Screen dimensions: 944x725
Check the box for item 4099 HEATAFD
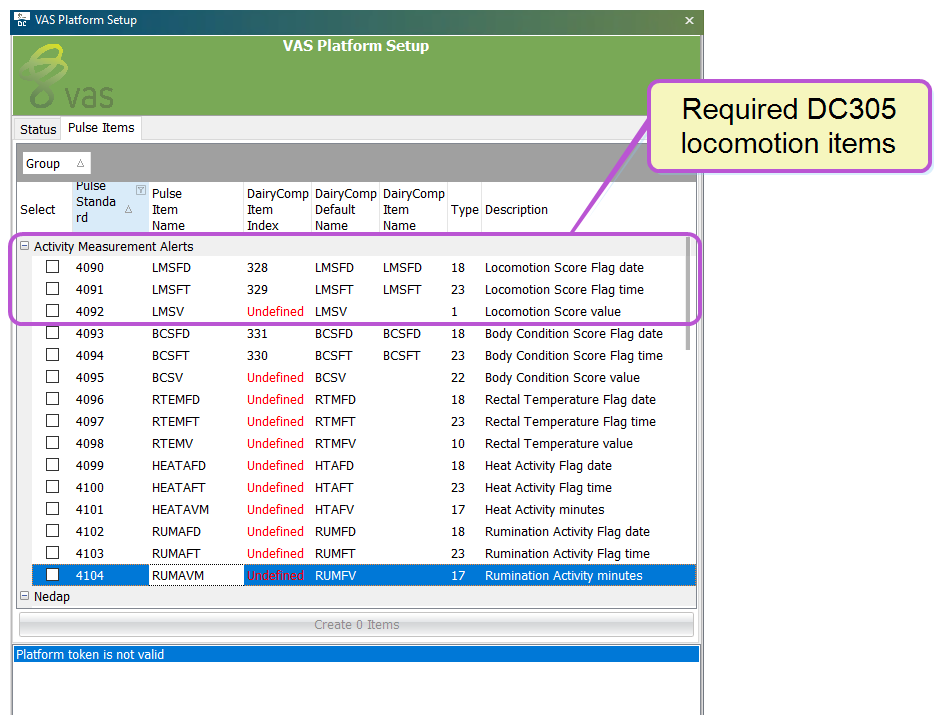click(53, 465)
